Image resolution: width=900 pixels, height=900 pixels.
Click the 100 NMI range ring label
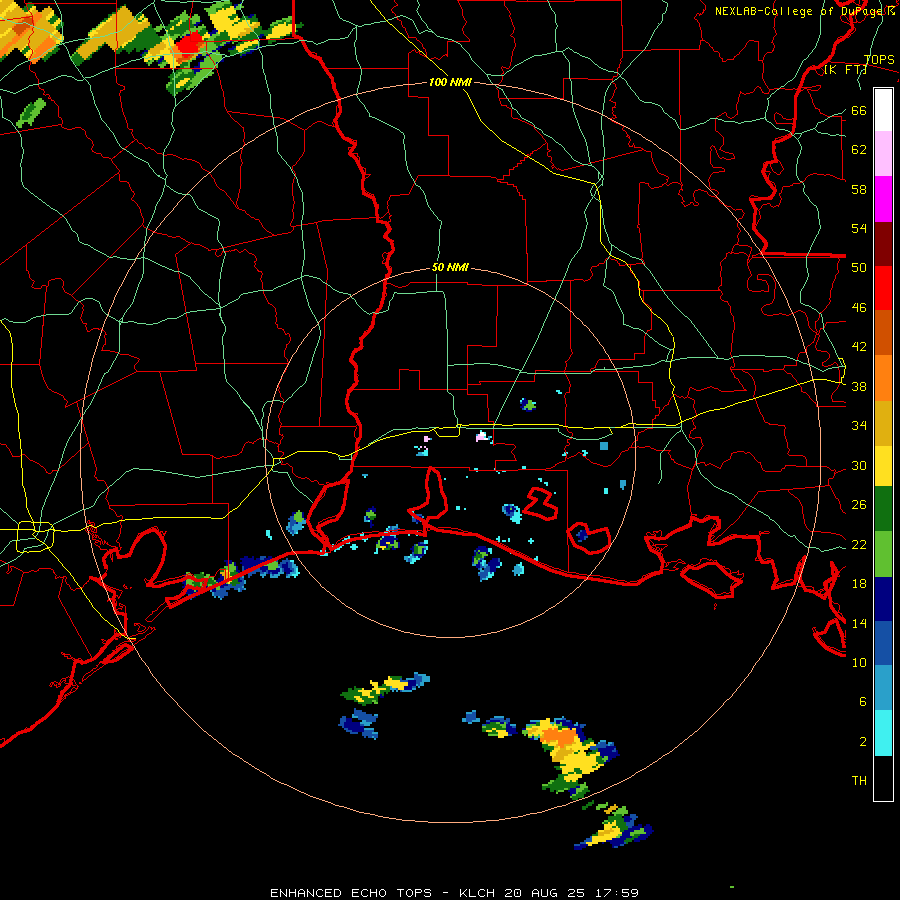point(450,83)
